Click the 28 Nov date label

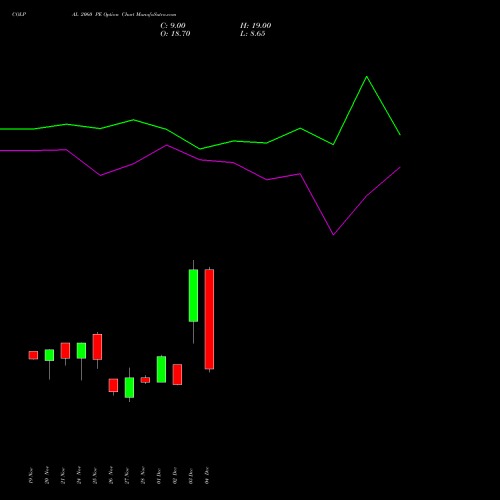143,476
